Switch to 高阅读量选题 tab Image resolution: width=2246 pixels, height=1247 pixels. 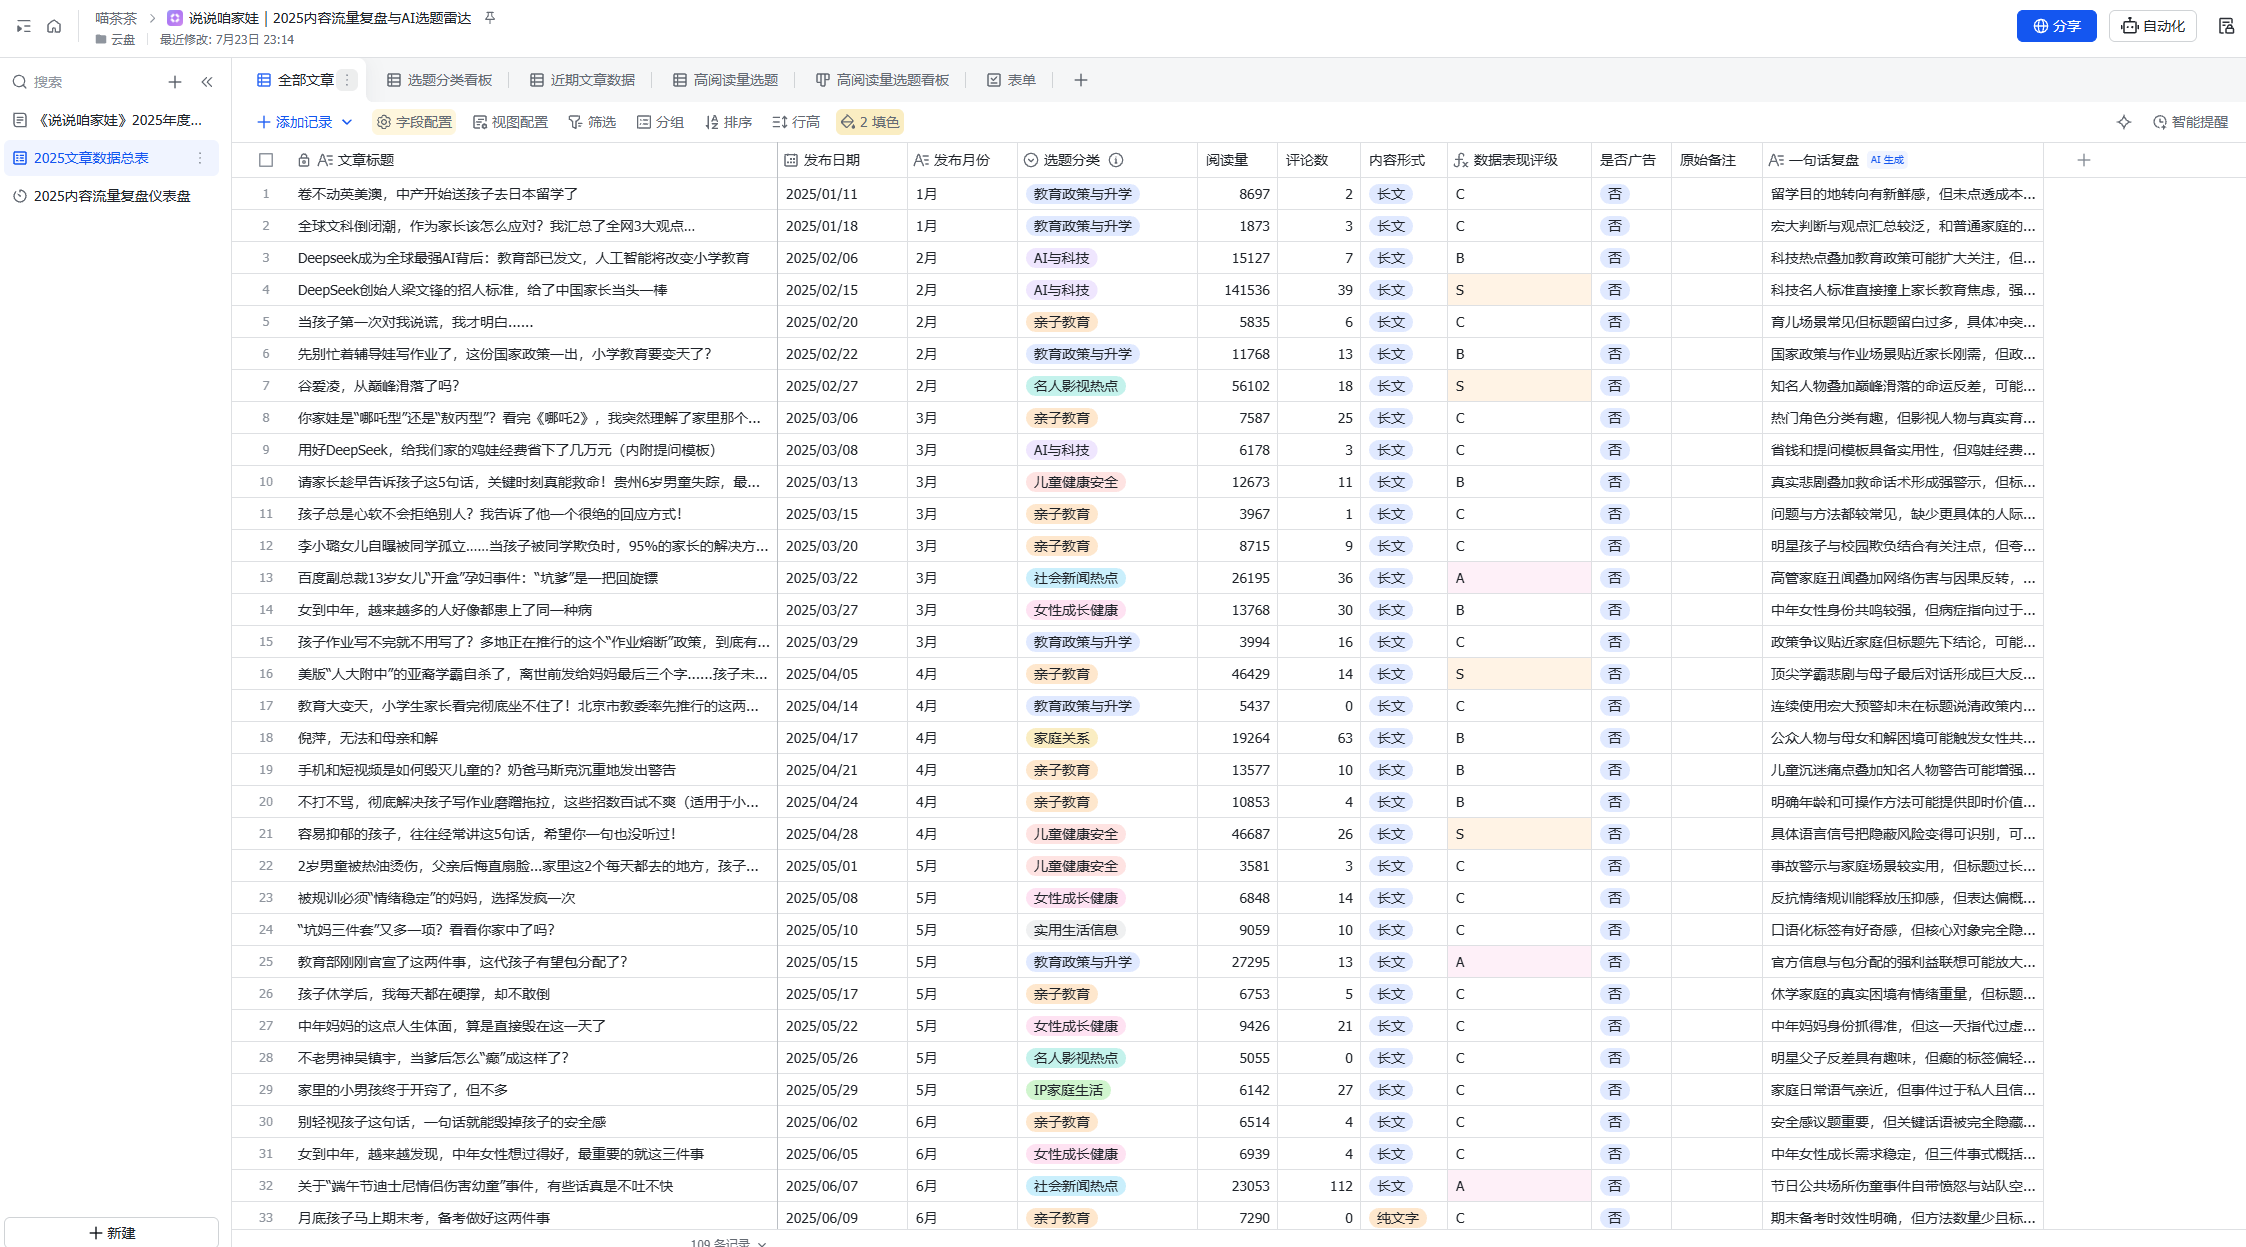tap(726, 80)
